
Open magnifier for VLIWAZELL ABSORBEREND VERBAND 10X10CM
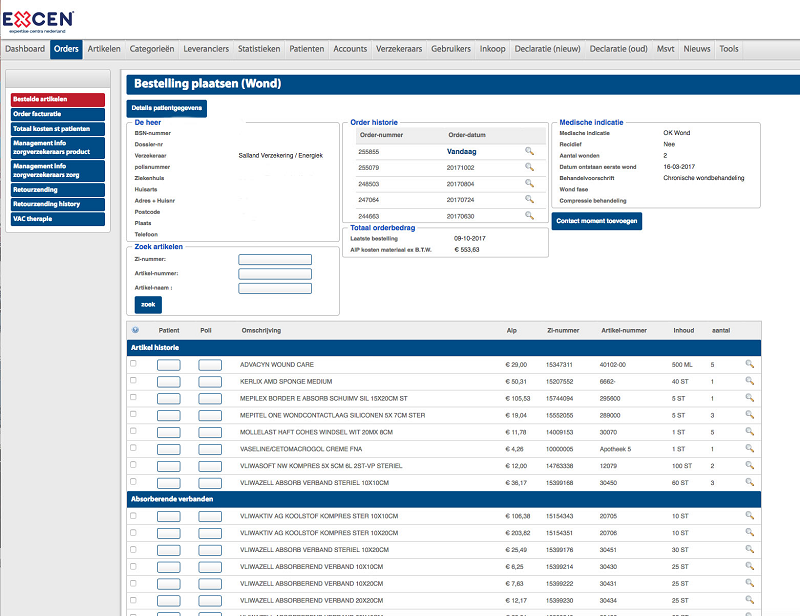[x=749, y=566]
